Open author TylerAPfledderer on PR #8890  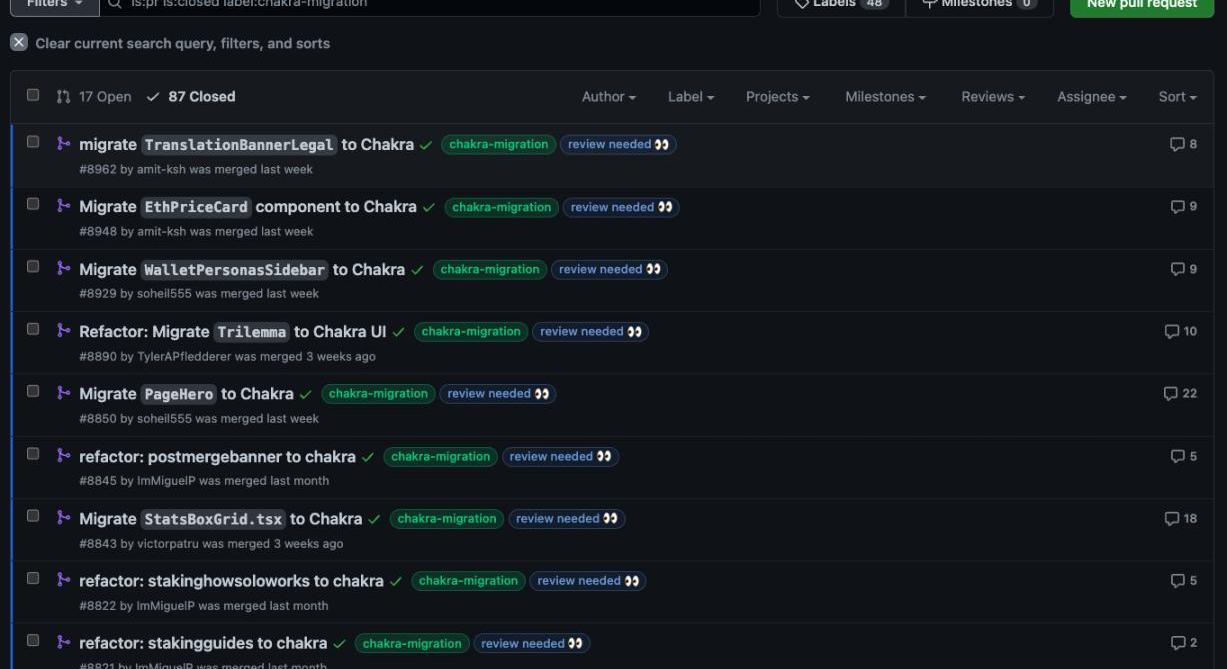[184, 356]
